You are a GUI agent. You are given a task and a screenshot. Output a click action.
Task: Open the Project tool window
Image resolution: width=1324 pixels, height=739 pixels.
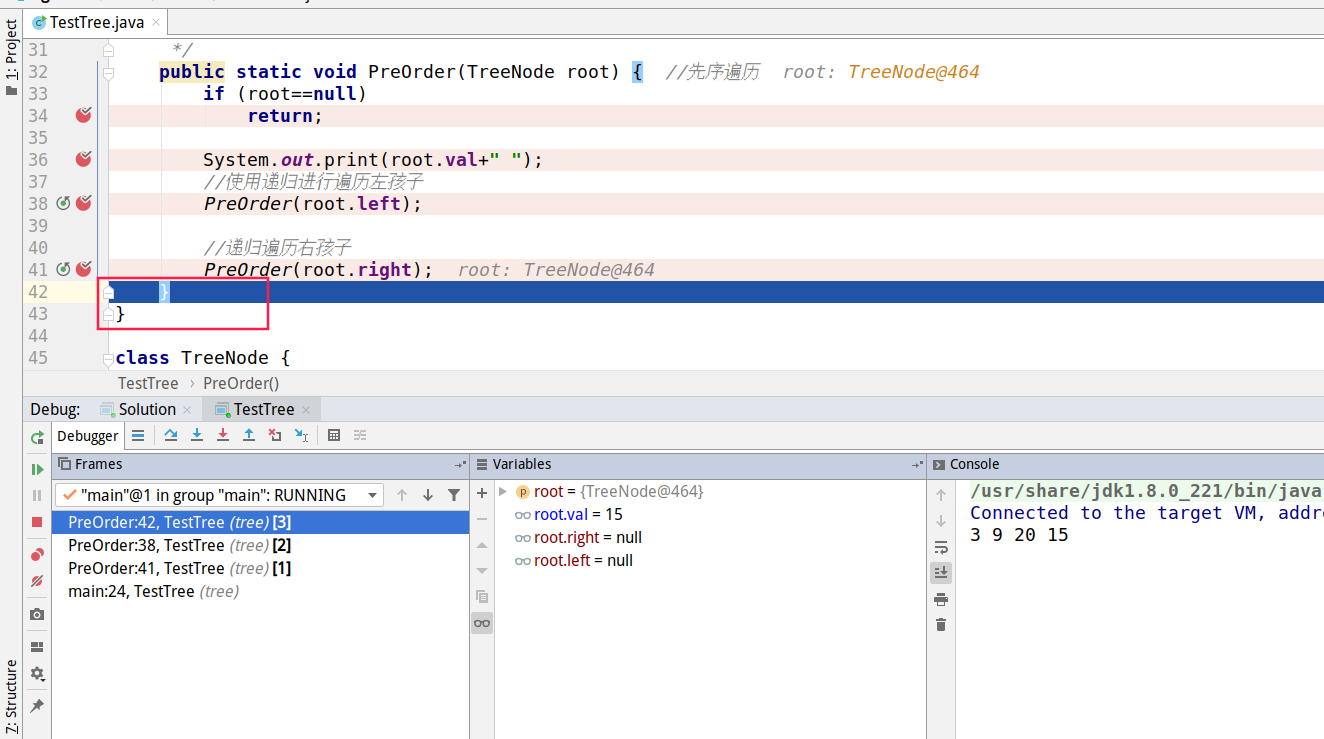tap(11, 55)
